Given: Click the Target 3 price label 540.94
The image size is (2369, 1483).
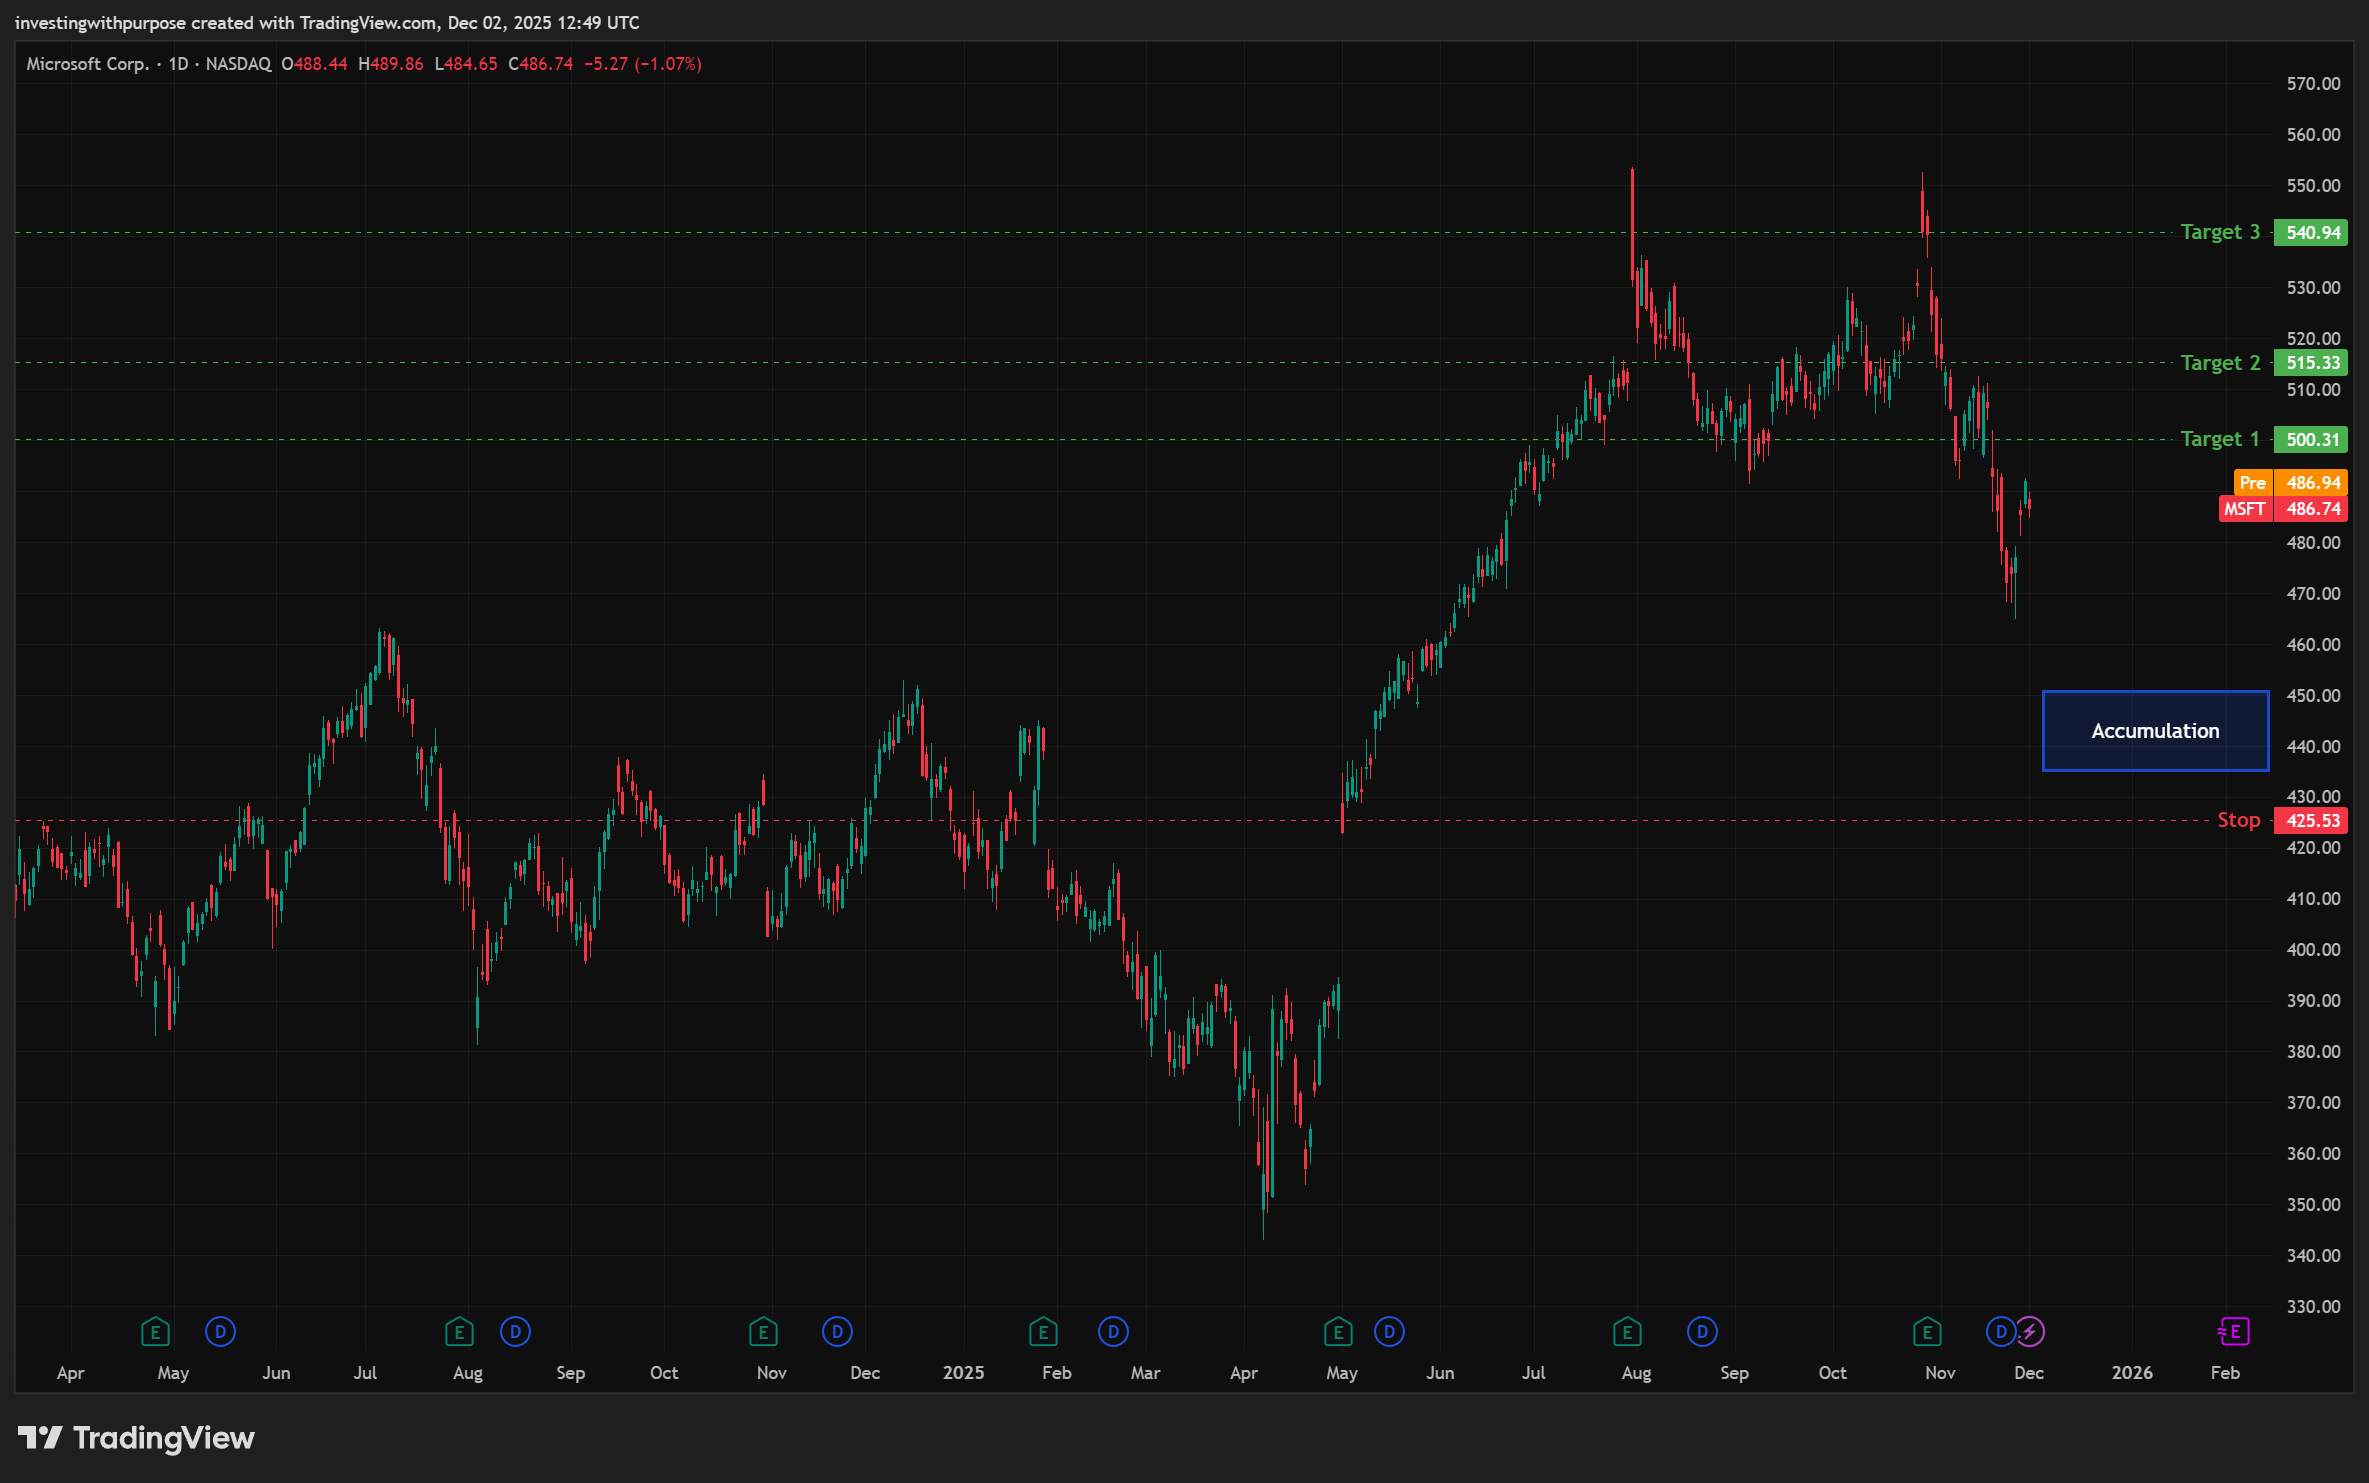Looking at the screenshot, I should [x=2312, y=233].
